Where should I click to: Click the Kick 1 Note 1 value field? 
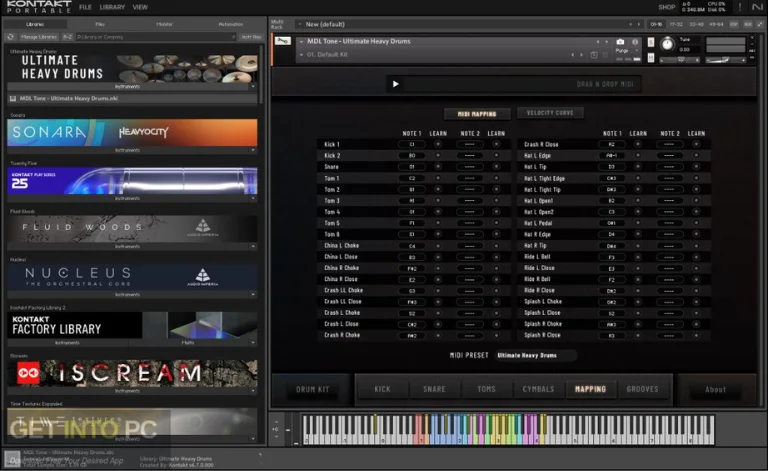[411, 144]
